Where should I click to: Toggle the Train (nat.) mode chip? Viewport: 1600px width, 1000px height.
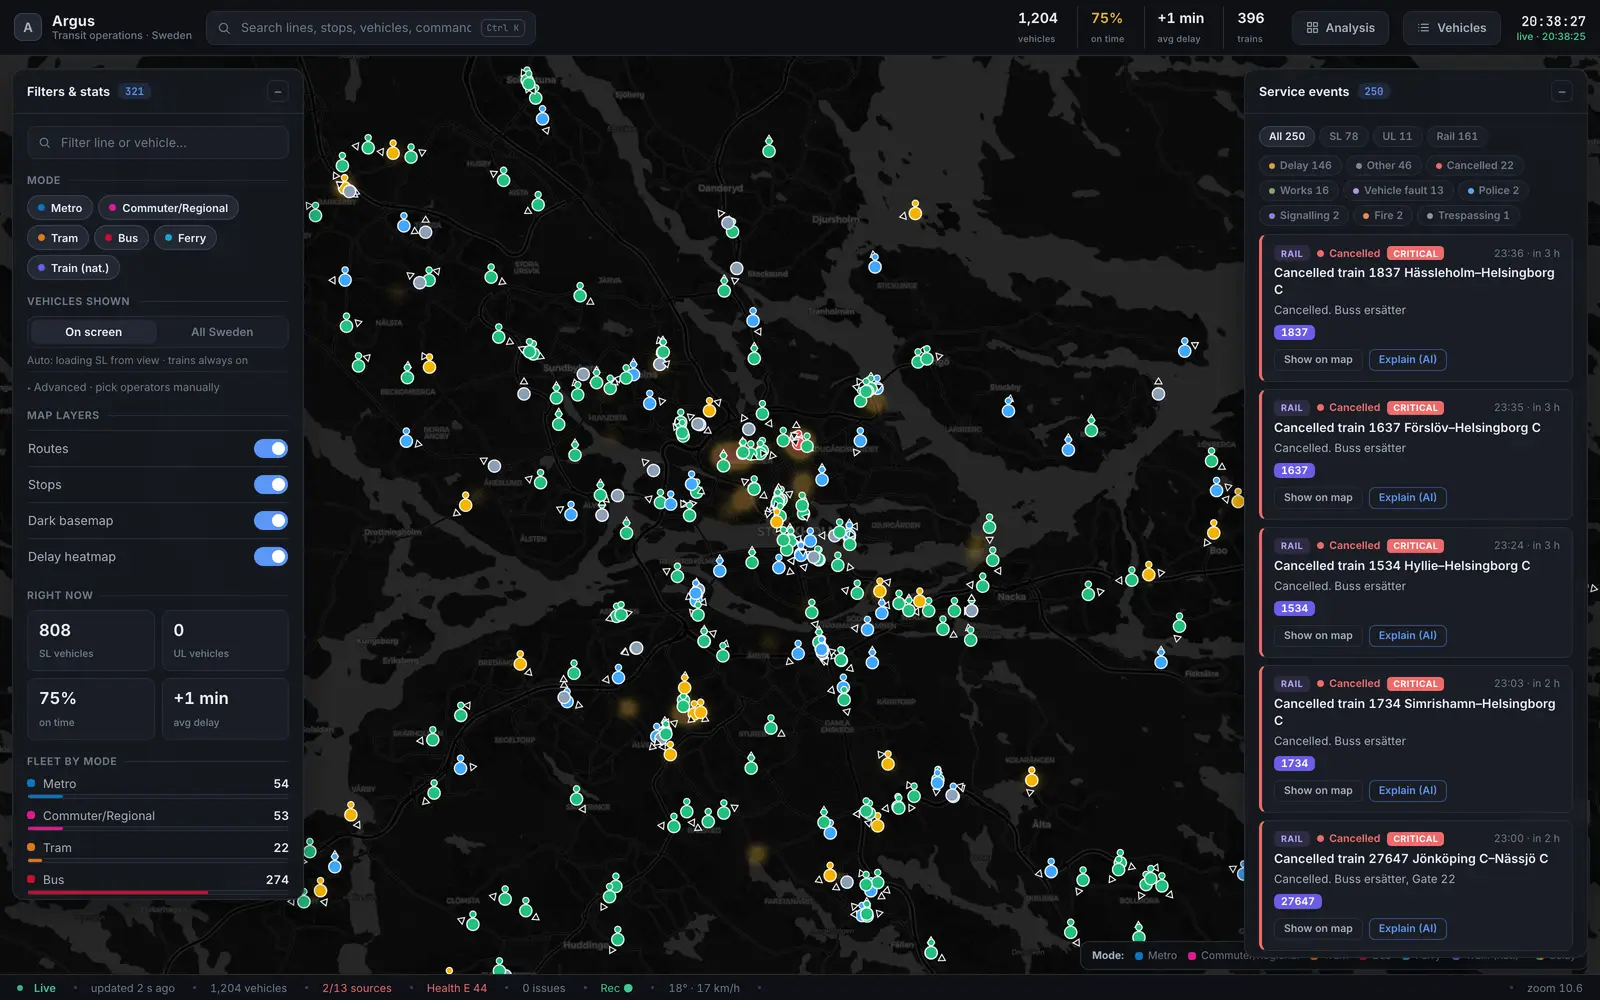click(x=73, y=268)
